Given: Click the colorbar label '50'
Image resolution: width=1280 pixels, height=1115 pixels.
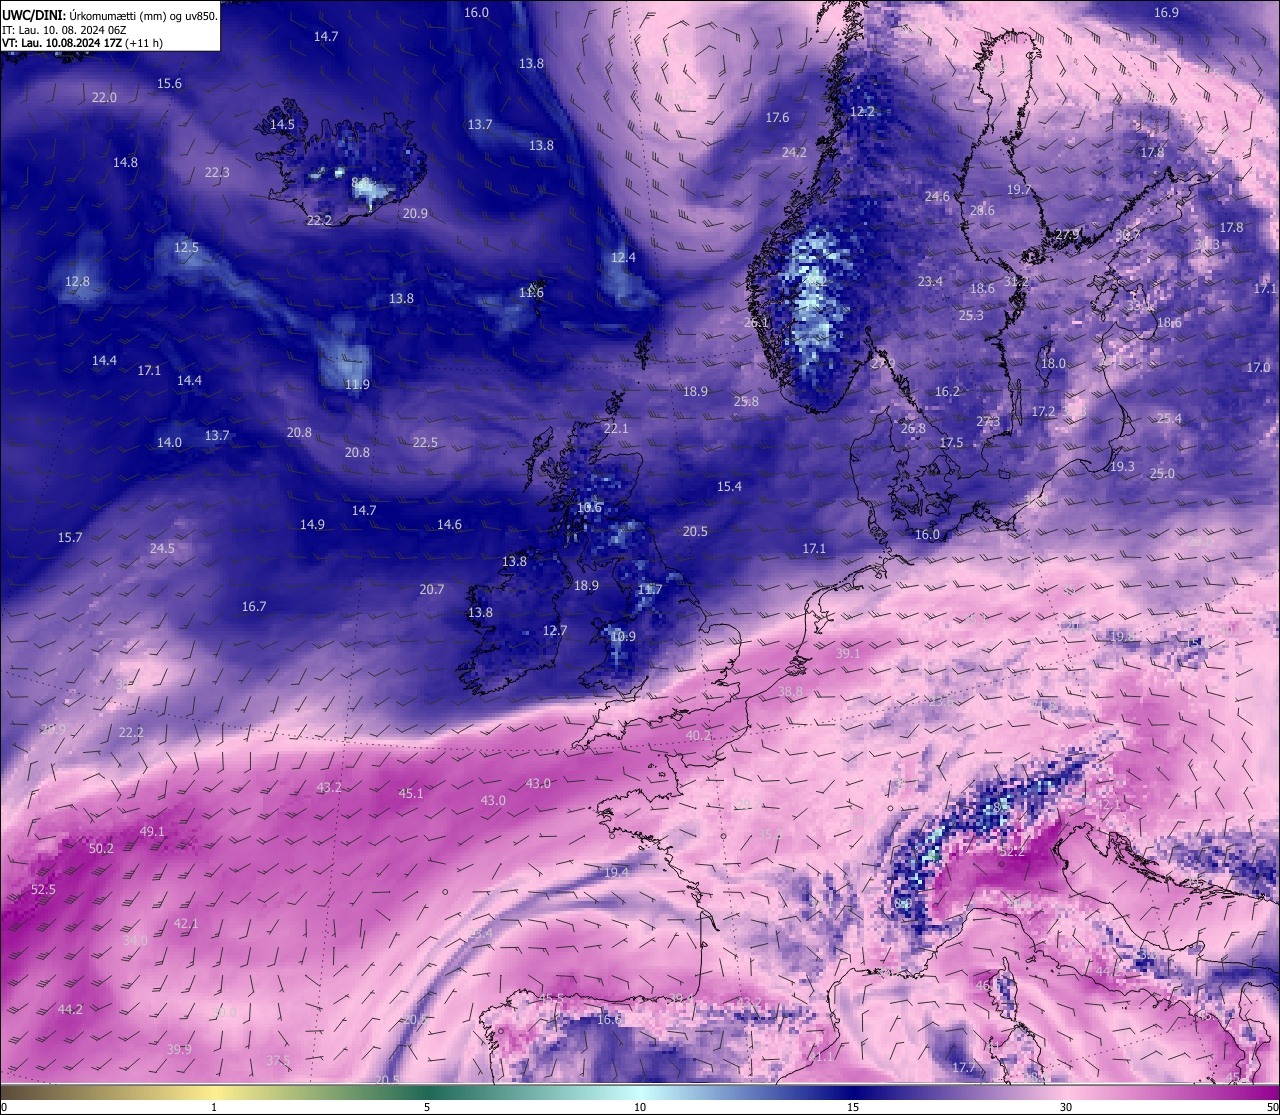Looking at the screenshot, I should [1271, 1107].
